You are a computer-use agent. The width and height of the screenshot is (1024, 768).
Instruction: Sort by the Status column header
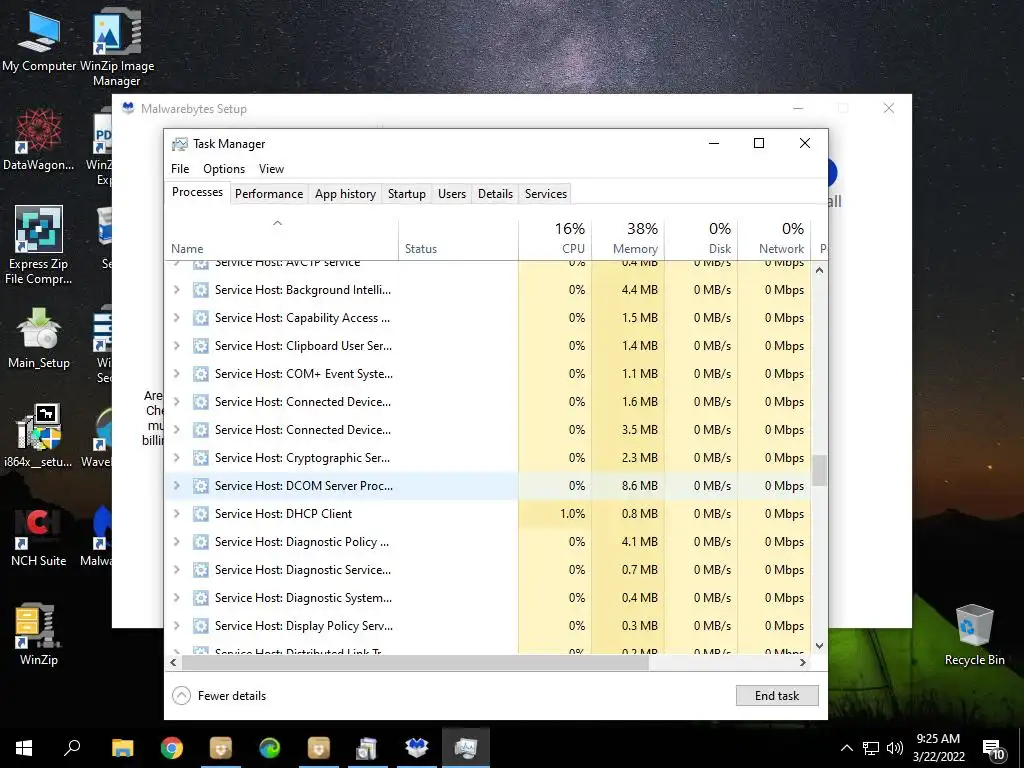(x=458, y=239)
